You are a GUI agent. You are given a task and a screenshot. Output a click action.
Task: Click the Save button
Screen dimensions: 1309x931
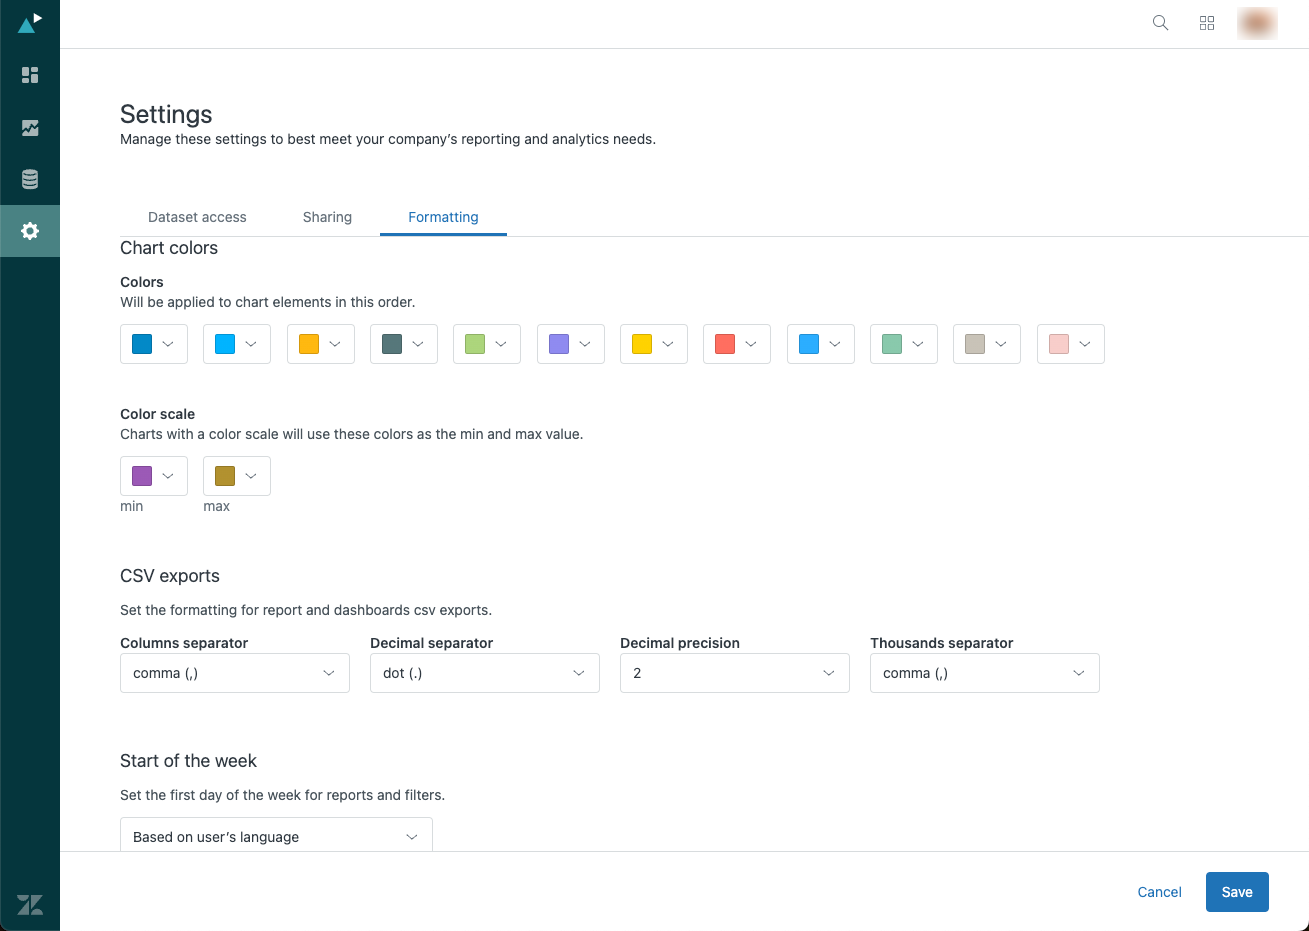coord(1237,892)
